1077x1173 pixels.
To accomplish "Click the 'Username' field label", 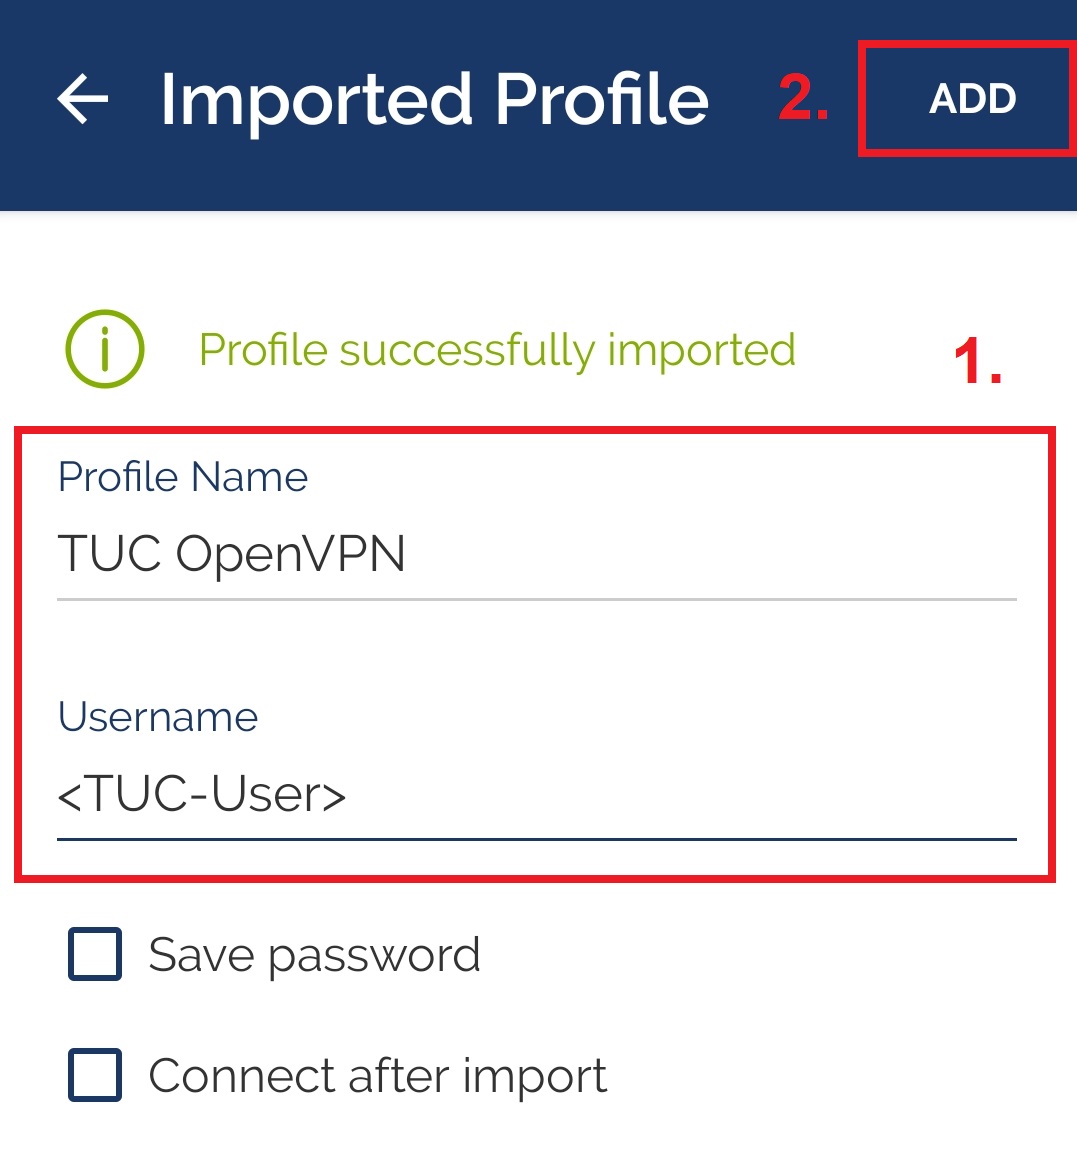I will point(158,717).
